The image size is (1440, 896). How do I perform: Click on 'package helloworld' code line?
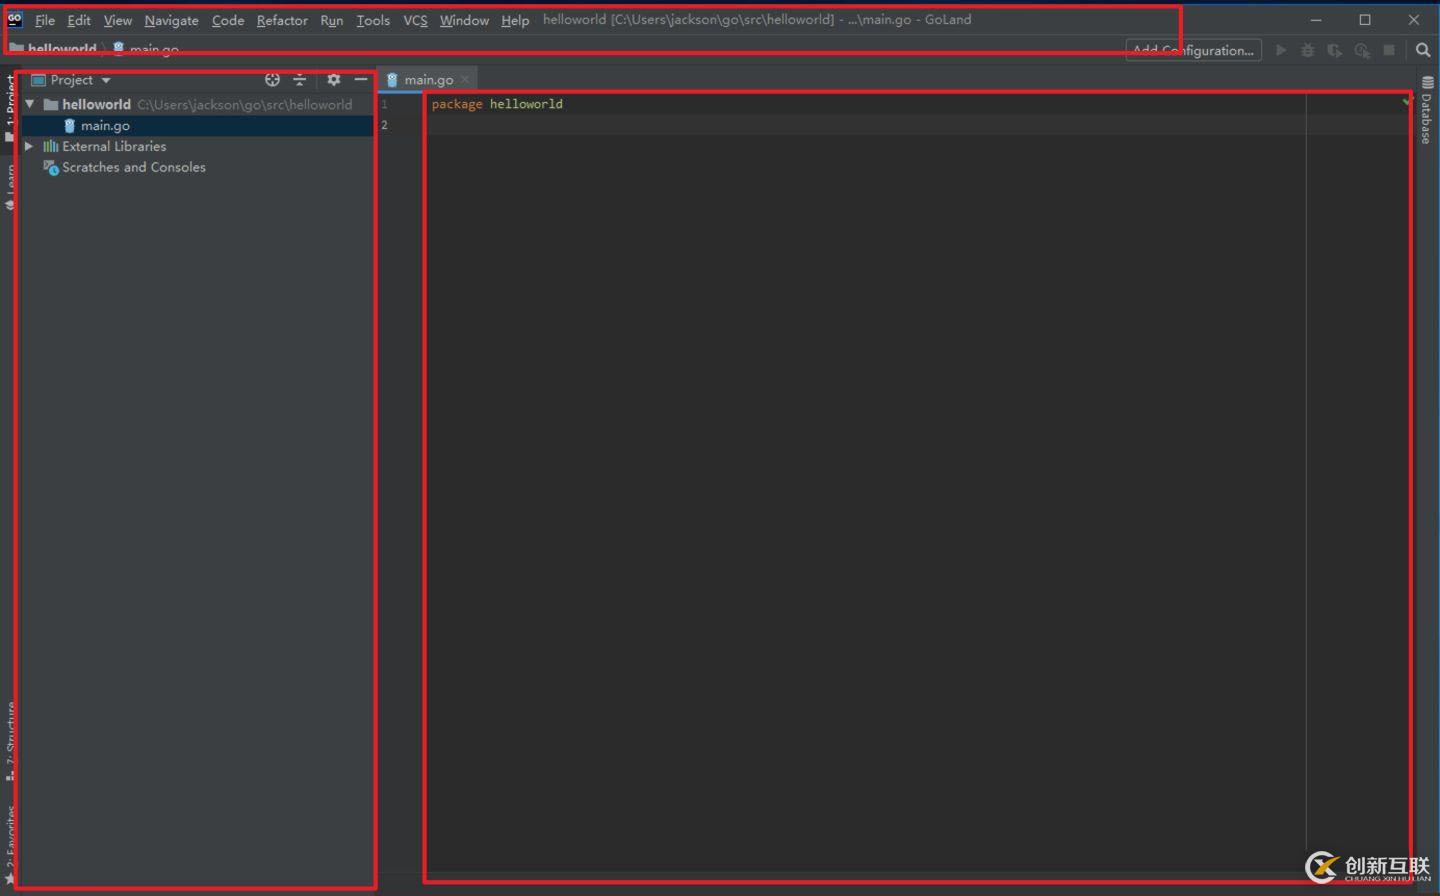497,104
